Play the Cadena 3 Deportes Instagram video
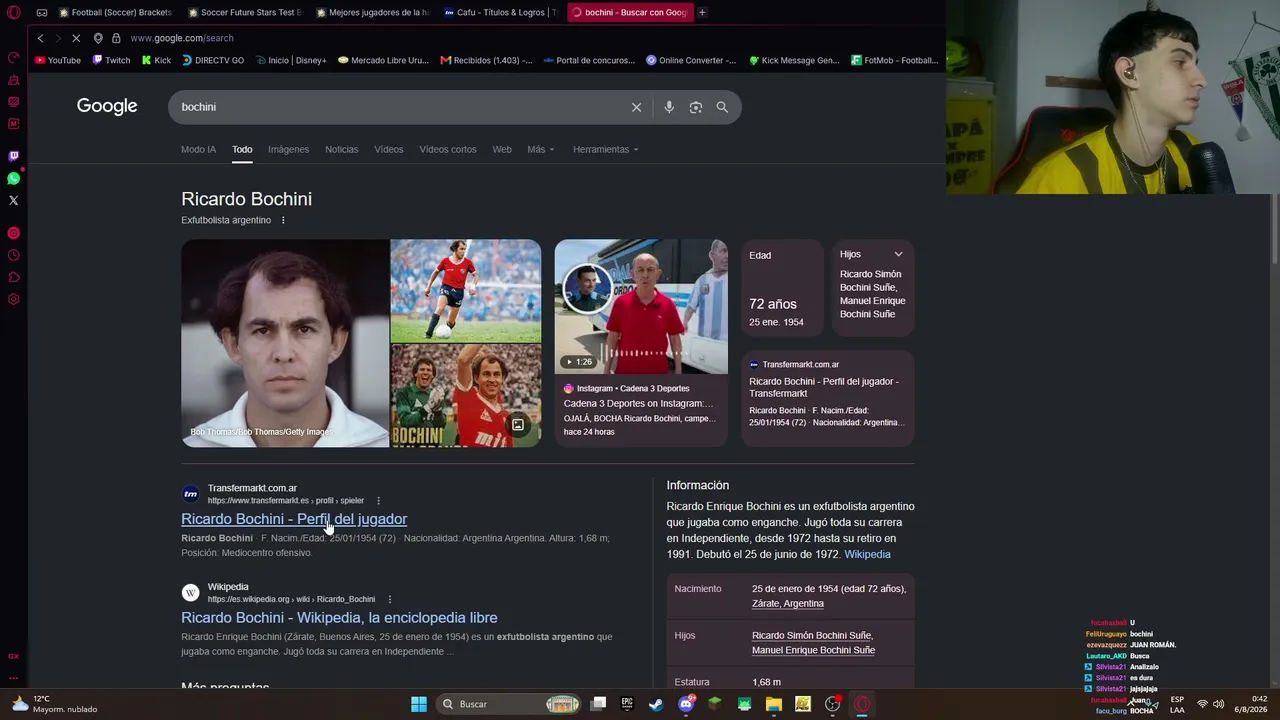Screen dimensions: 1280x720 [641, 306]
